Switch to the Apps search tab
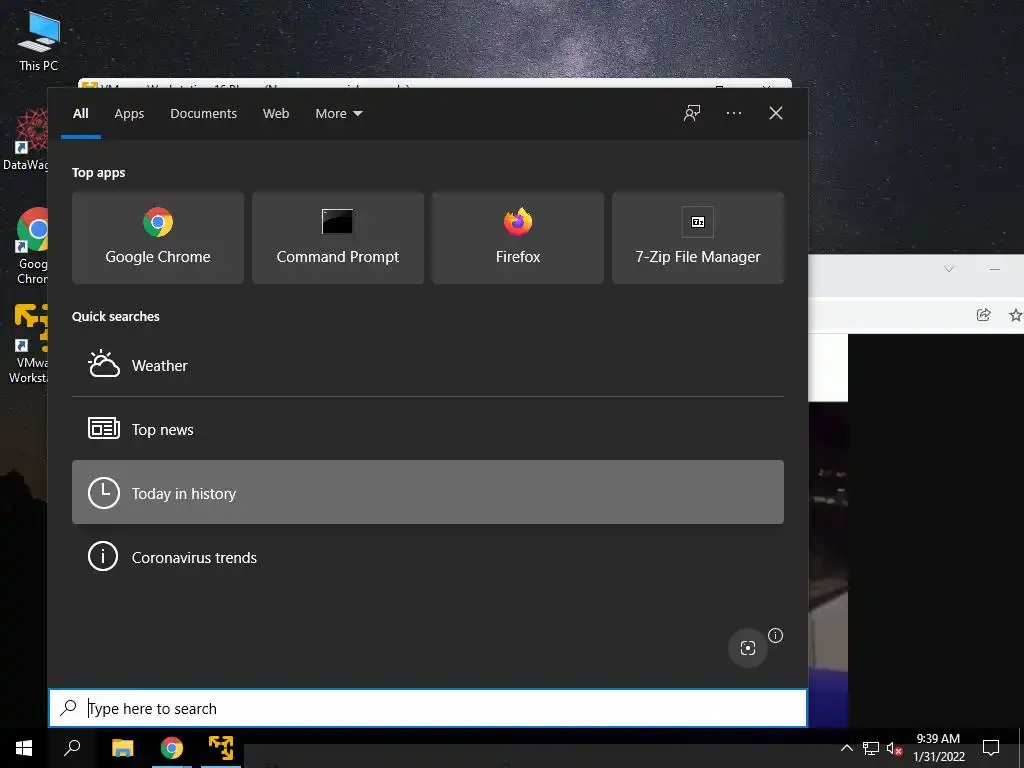1024x768 pixels. click(129, 114)
